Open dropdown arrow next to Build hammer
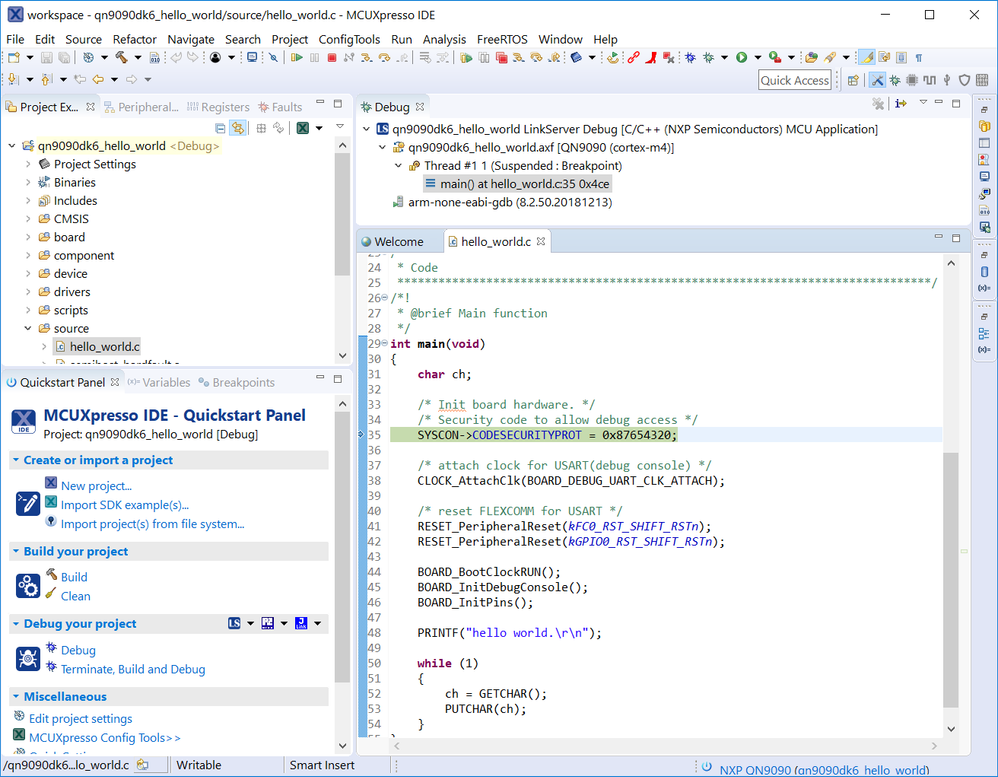The image size is (998, 777). pos(136,58)
